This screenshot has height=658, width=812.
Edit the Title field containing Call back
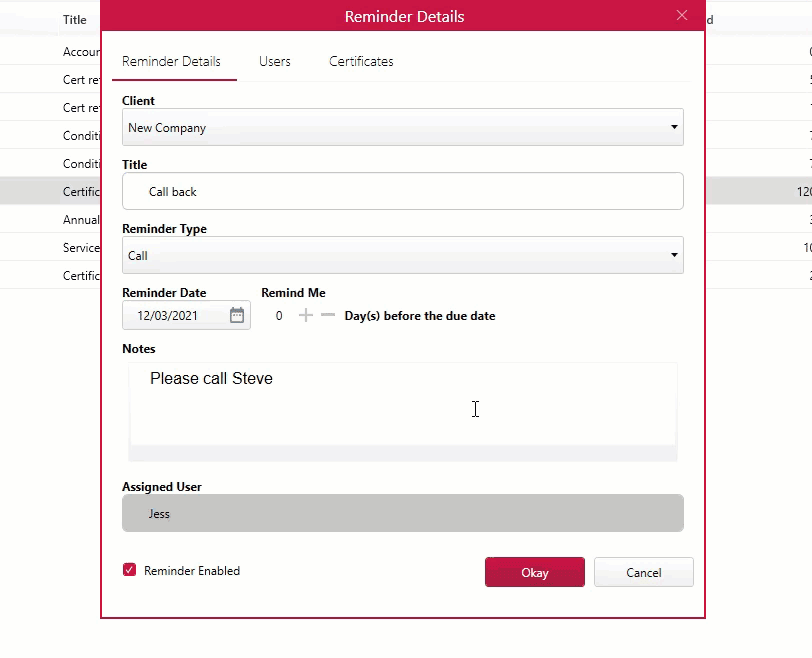(x=400, y=191)
